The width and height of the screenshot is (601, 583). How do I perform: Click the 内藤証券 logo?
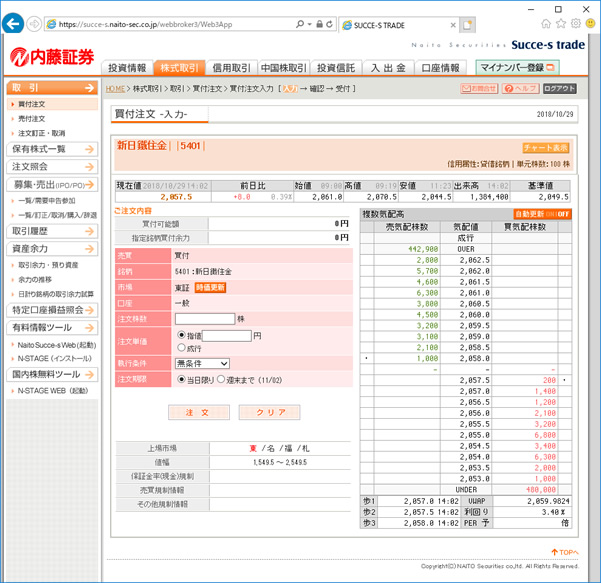(52, 56)
